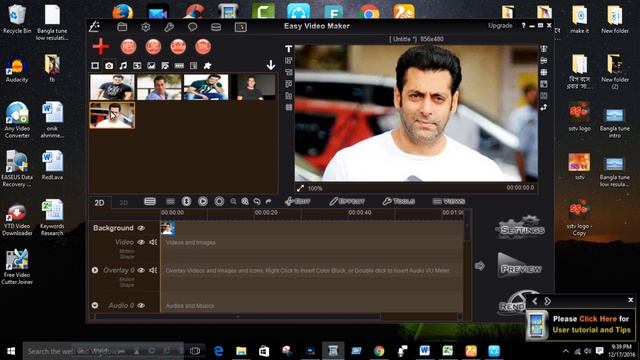Image resolution: width=640 pixels, height=360 pixels.
Task: Go to previous tip with left chevron
Action: click(535, 301)
